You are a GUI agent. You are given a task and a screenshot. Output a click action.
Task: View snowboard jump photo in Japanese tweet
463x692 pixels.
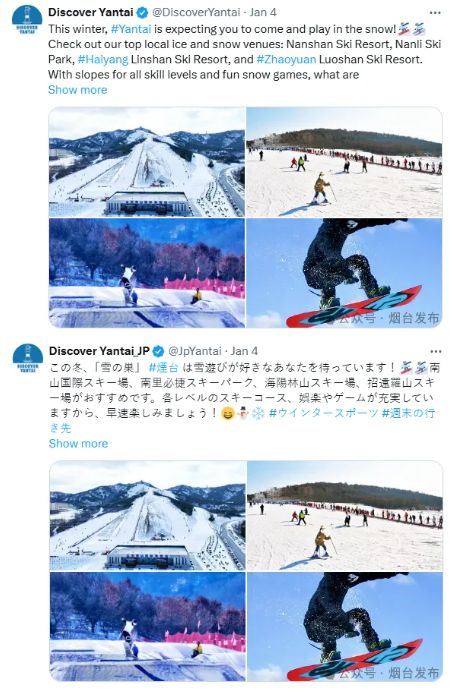(x=345, y=627)
